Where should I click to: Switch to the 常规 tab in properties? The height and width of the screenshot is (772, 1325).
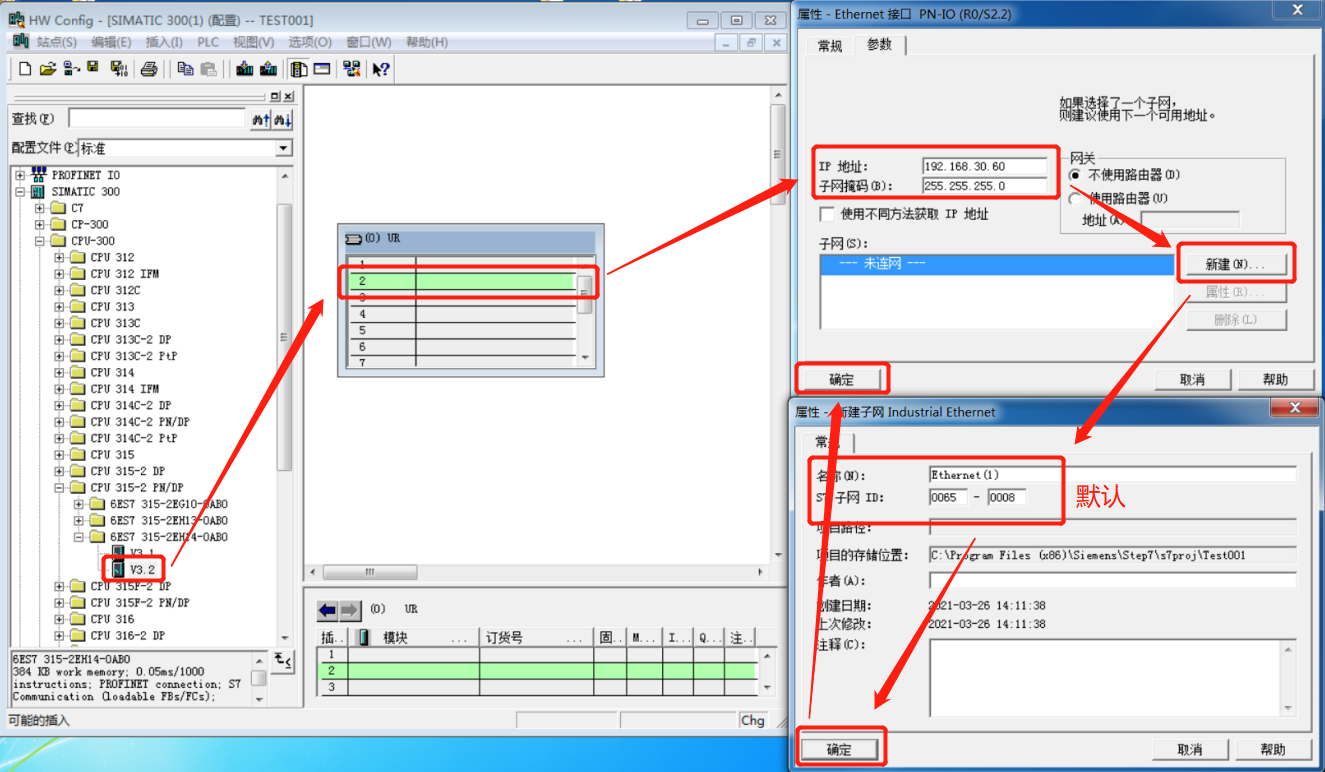[828, 45]
